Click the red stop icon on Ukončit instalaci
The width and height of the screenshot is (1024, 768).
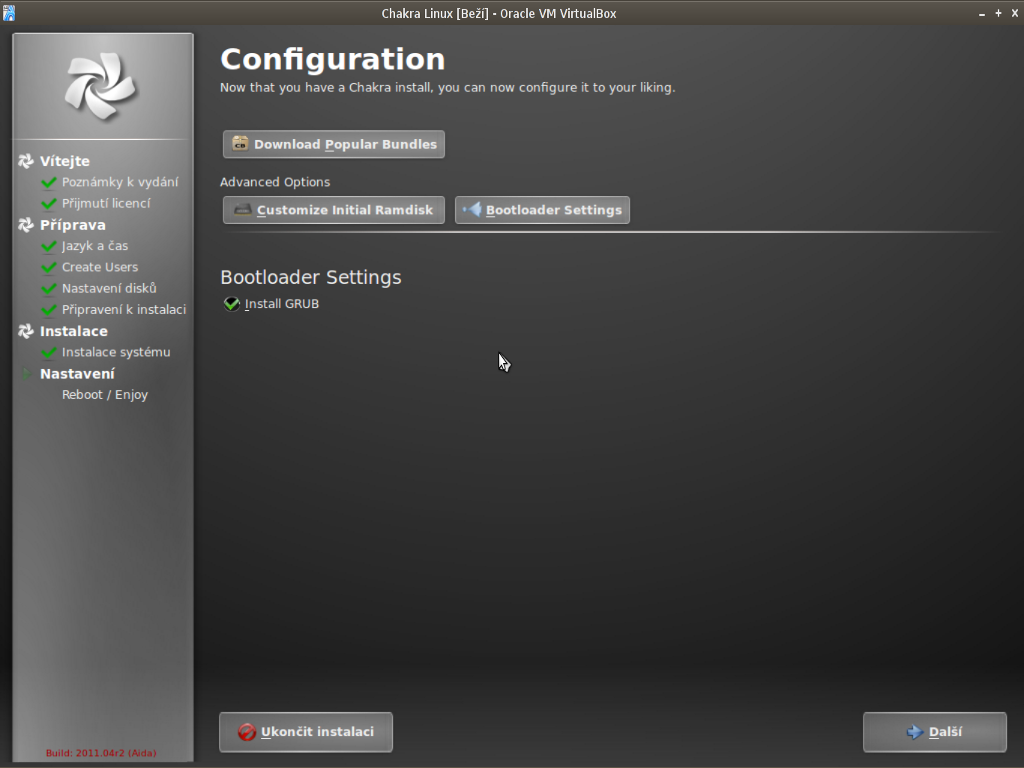pos(246,732)
